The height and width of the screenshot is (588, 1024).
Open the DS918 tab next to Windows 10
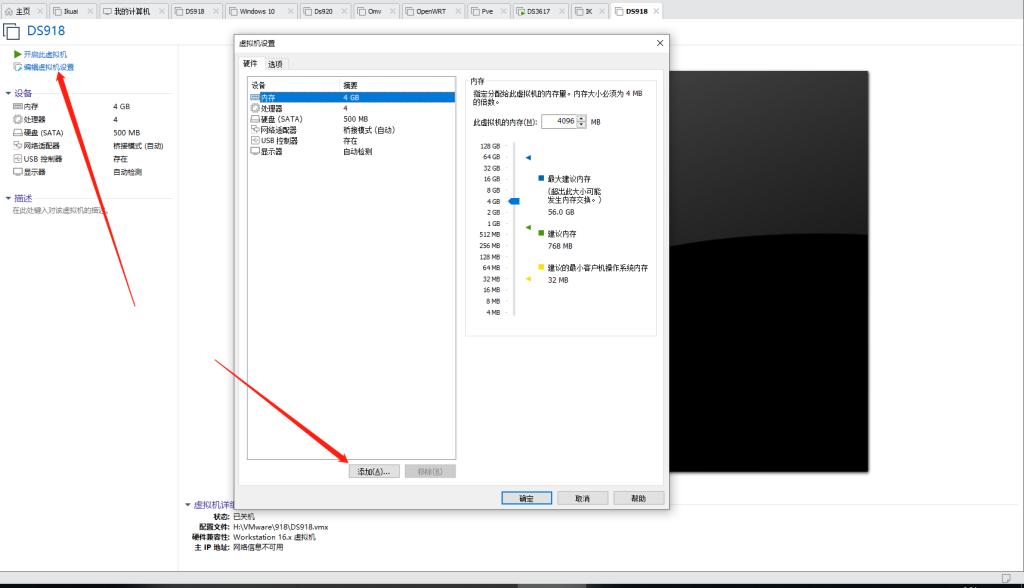(194, 11)
